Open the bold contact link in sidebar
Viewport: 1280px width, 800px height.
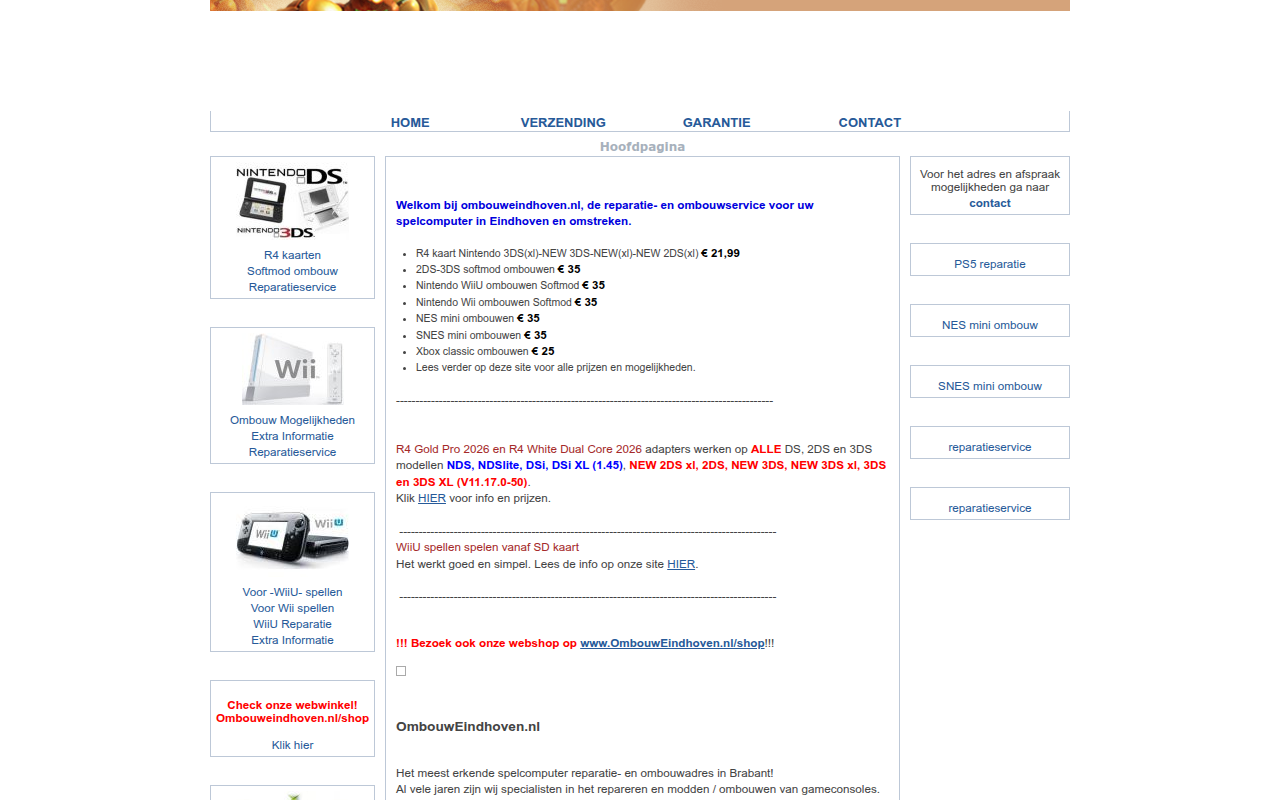[x=990, y=203]
